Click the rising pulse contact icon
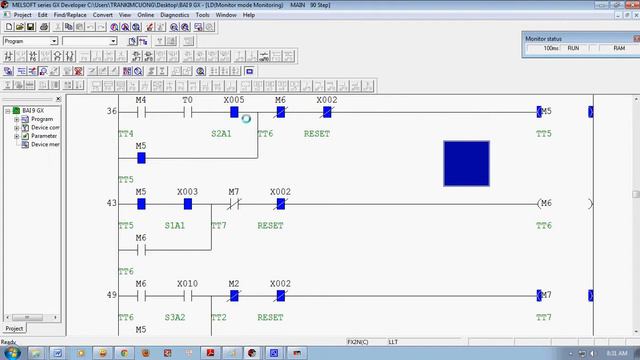 137,56
